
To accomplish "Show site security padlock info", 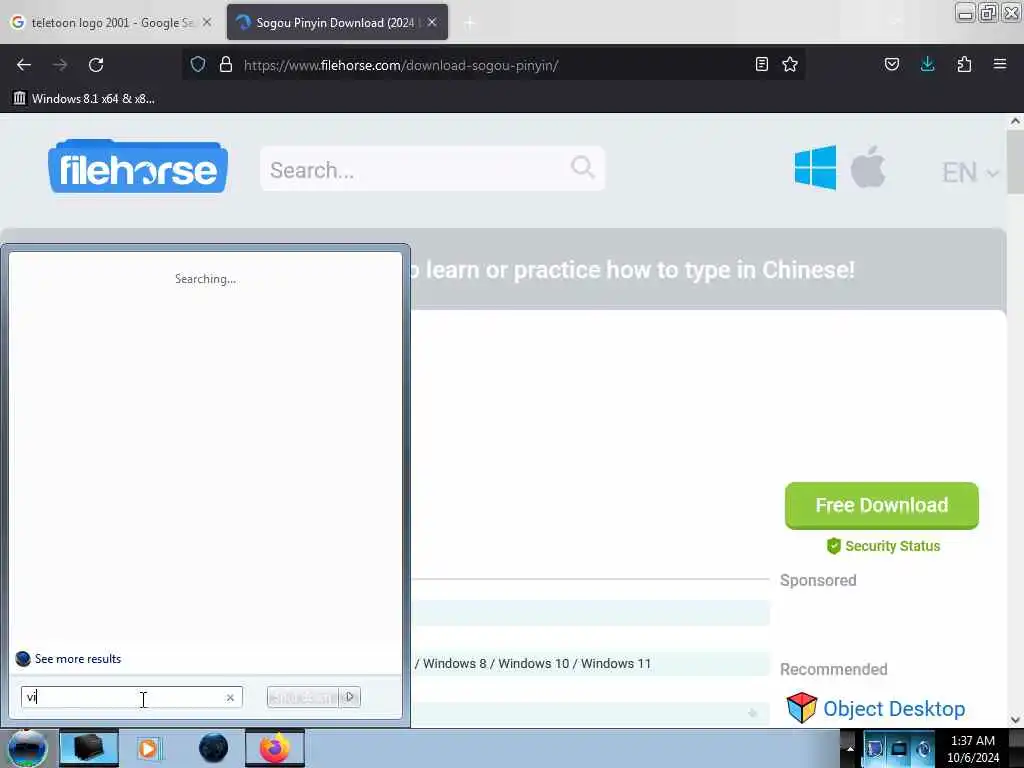I will click(226, 64).
